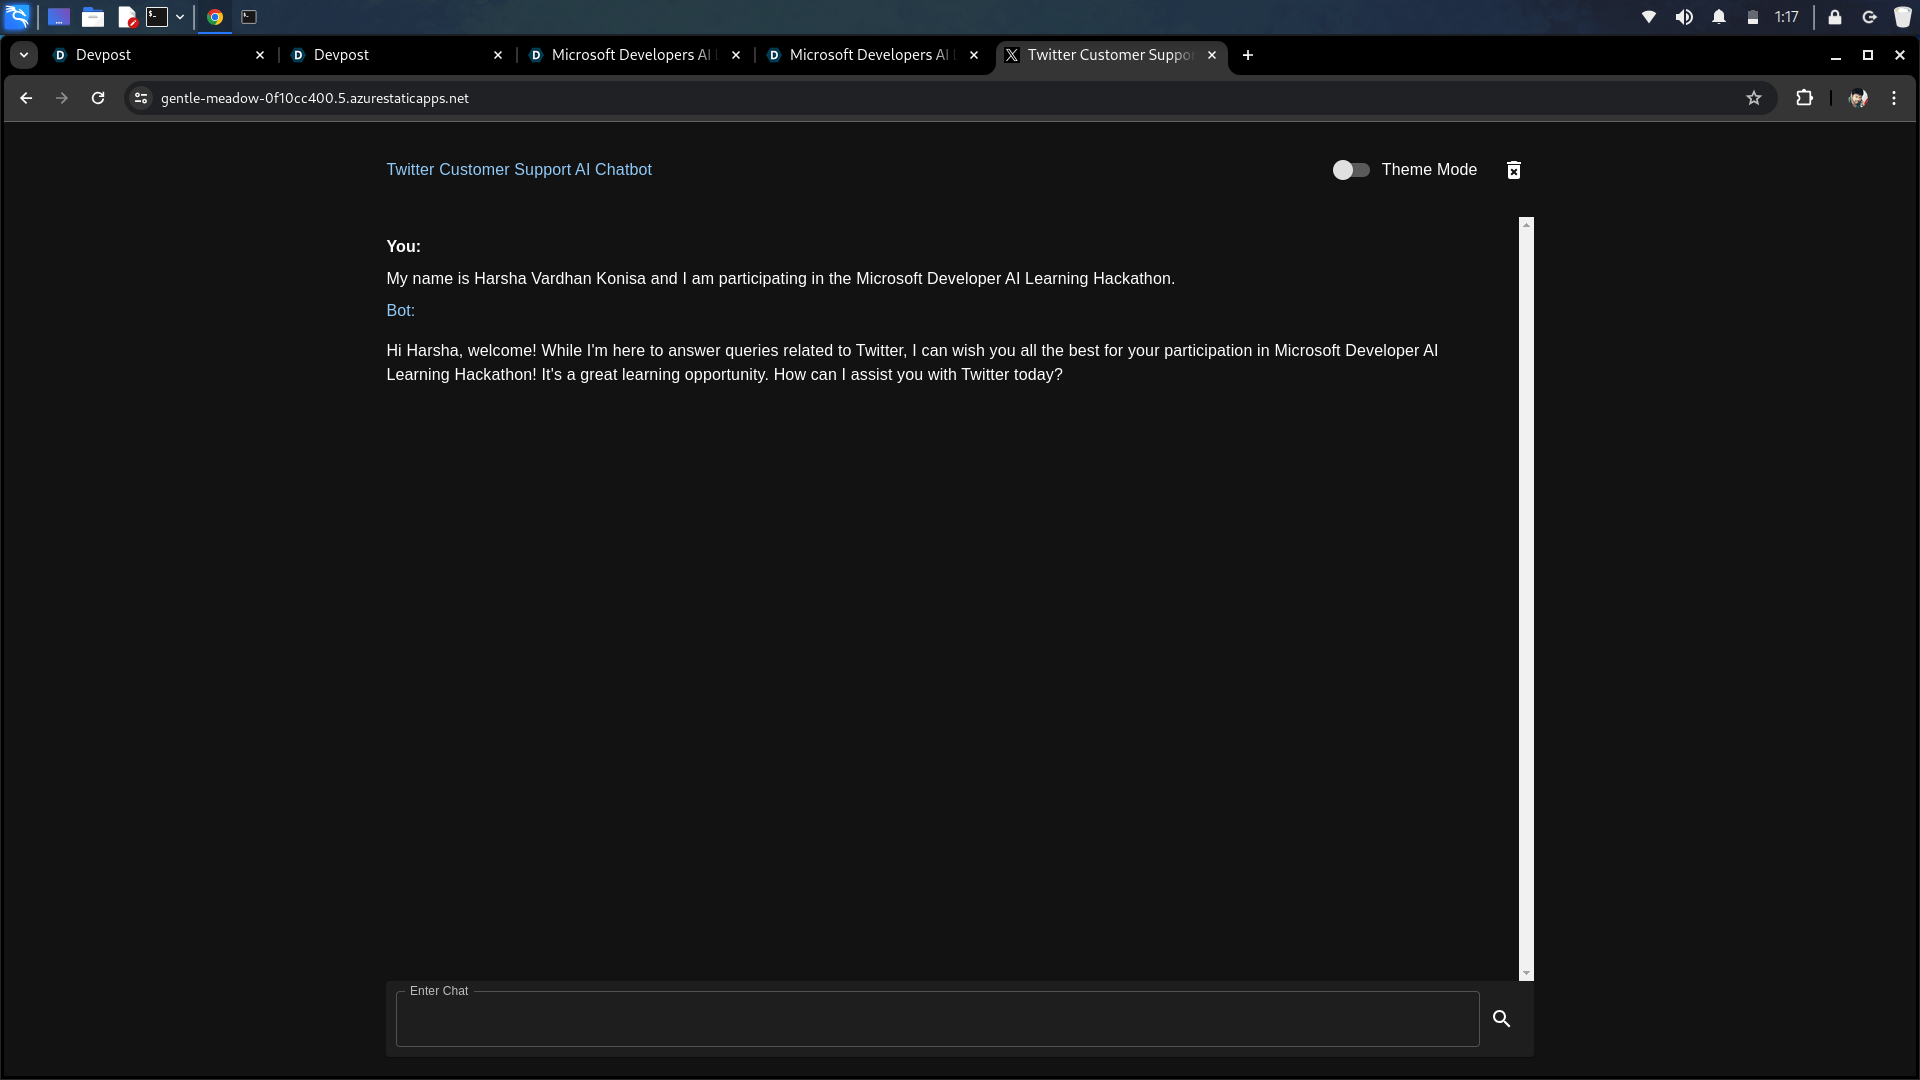The height and width of the screenshot is (1080, 1920).
Task: Reload the current page
Action: pyautogui.click(x=98, y=98)
